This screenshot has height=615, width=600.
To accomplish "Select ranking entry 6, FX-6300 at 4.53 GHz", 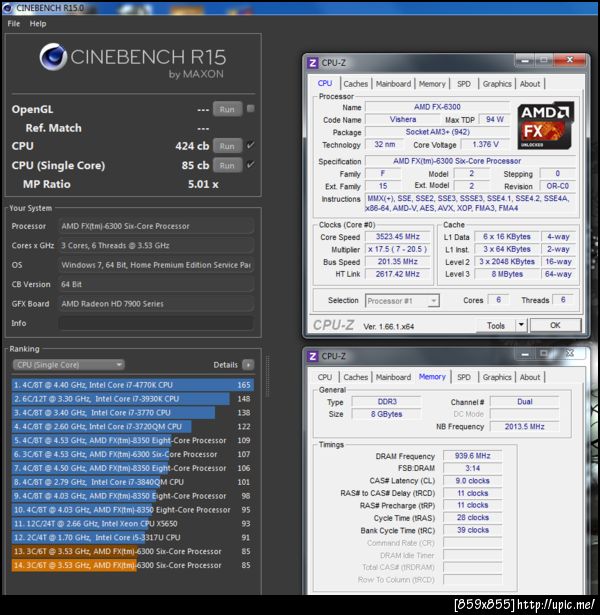I will (133, 454).
